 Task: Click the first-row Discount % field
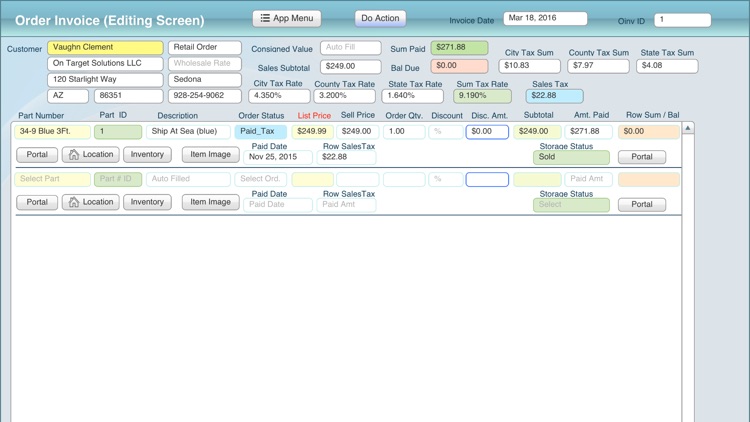coord(446,132)
